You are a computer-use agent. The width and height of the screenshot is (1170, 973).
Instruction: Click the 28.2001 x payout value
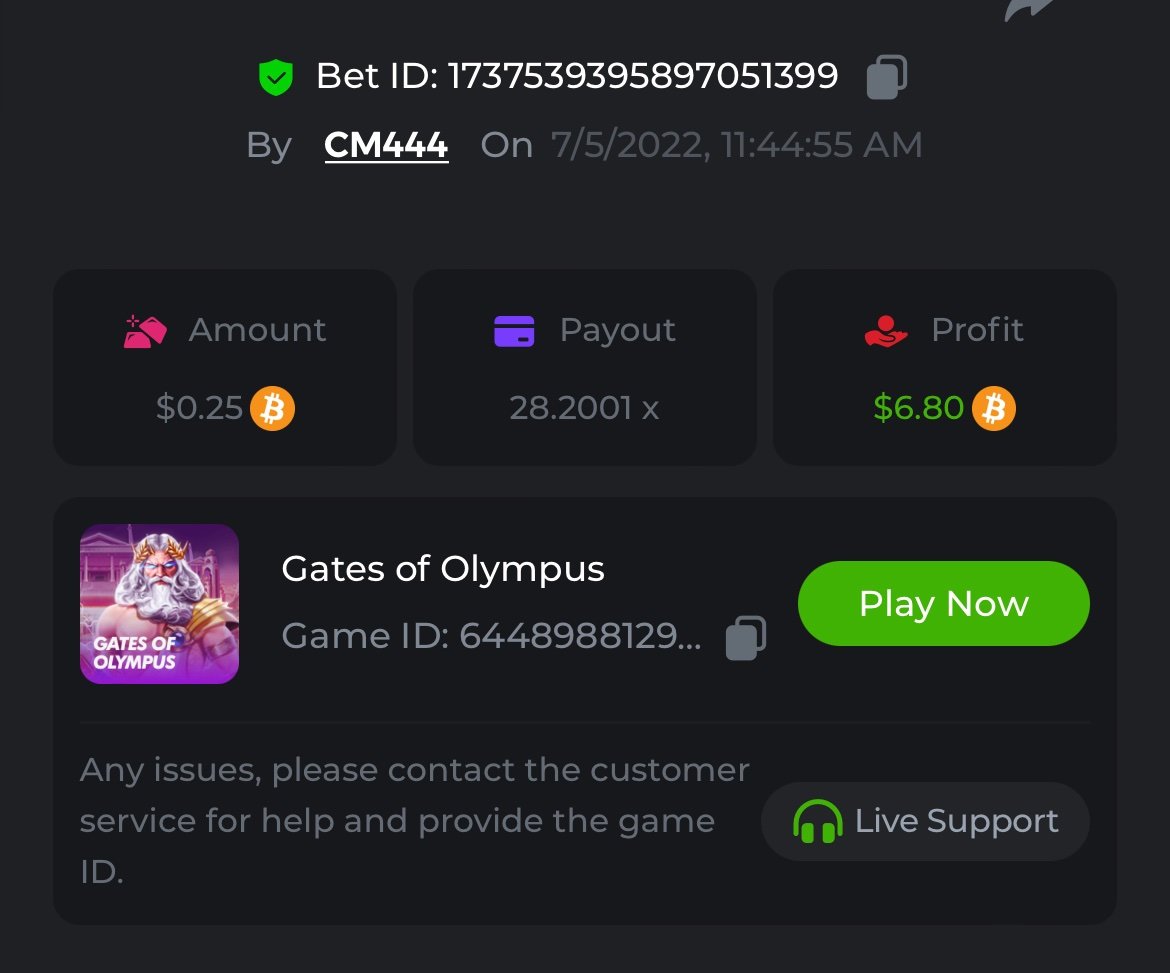tap(584, 408)
